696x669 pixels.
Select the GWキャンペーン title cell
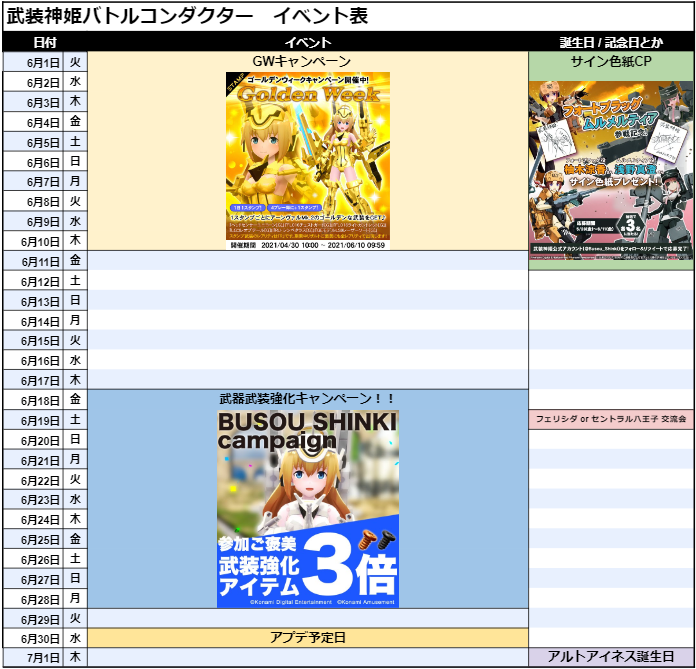pyautogui.click(x=308, y=61)
